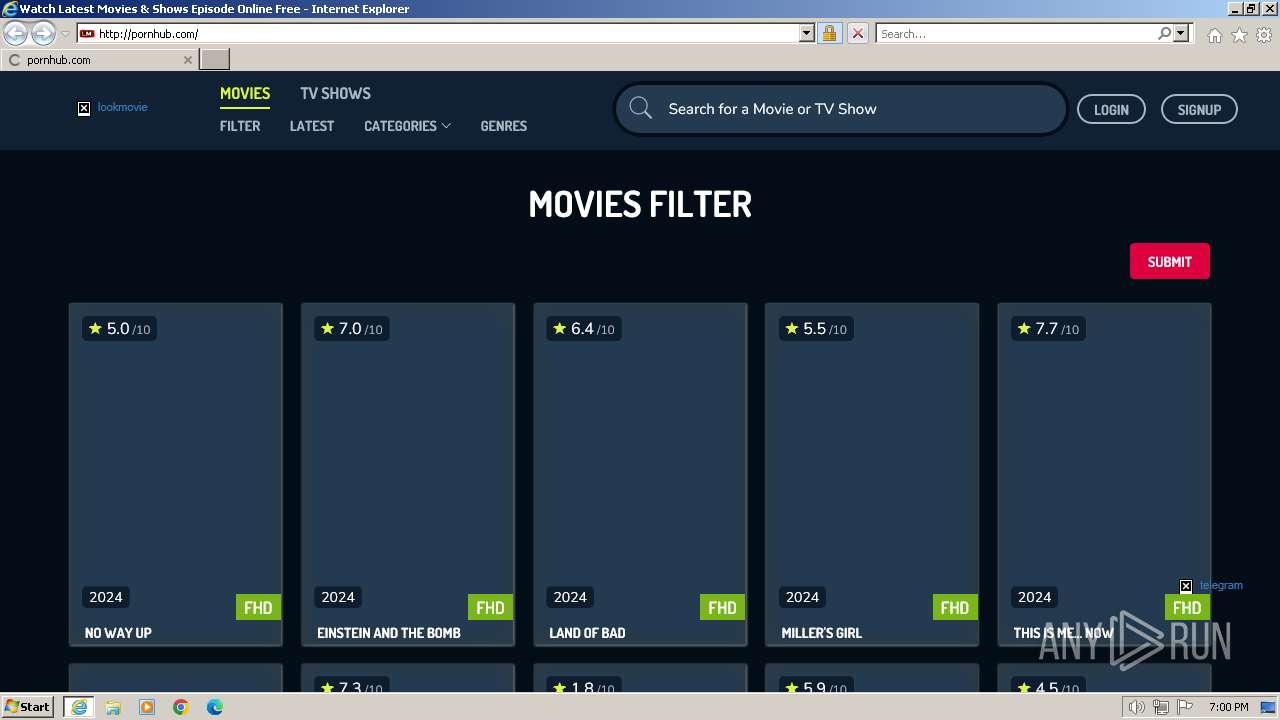Open File Explorer from taskbar

point(113,707)
